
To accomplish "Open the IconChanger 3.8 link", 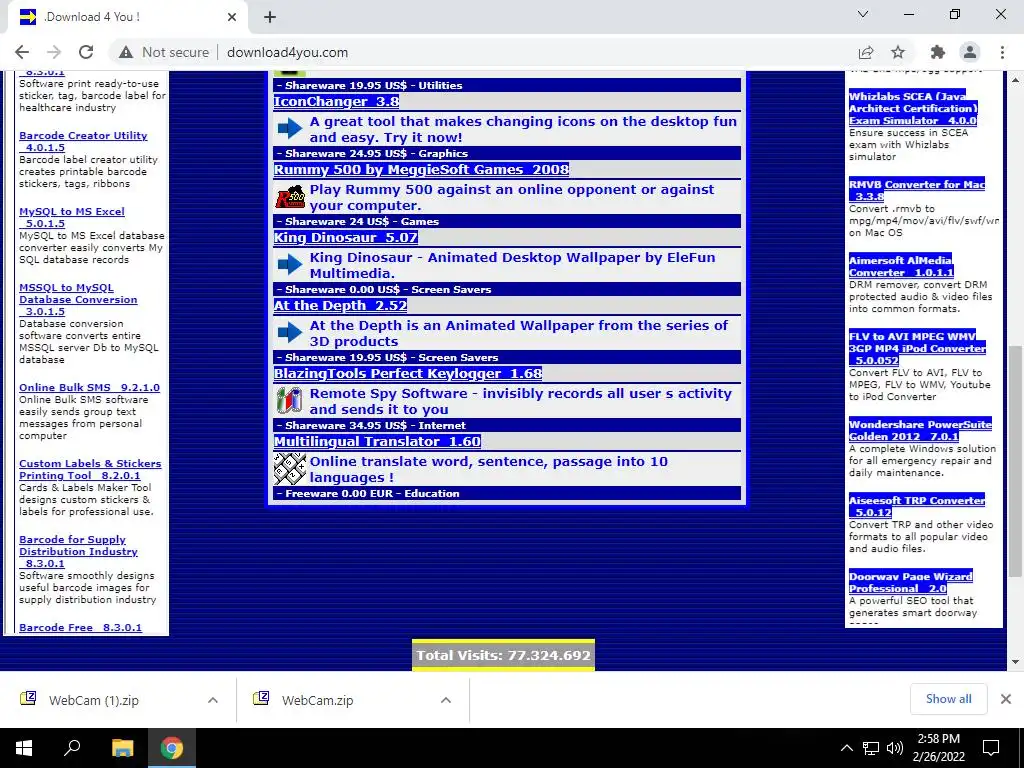I will [336, 101].
